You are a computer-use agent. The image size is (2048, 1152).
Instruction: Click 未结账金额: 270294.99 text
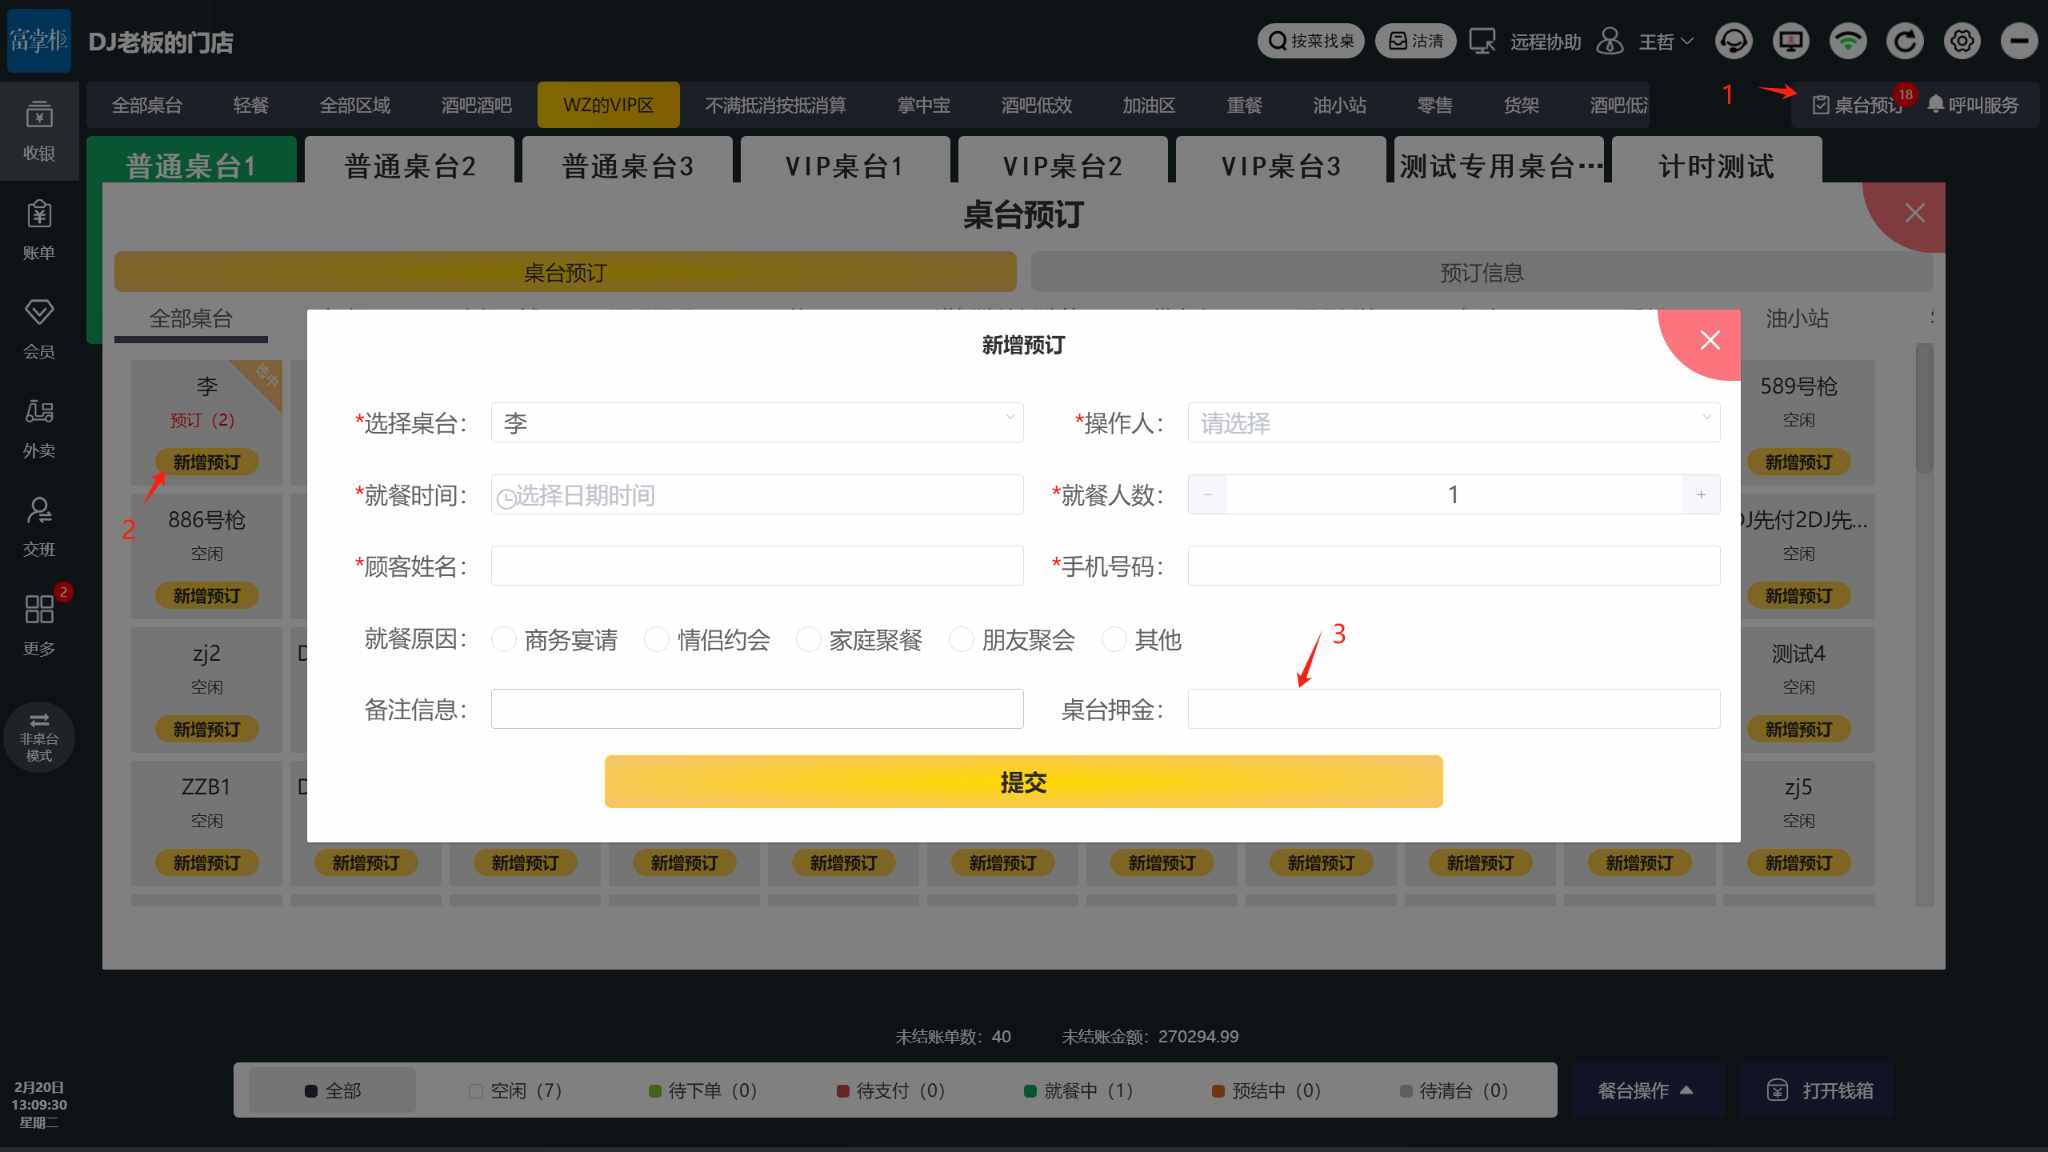tap(1150, 1036)
